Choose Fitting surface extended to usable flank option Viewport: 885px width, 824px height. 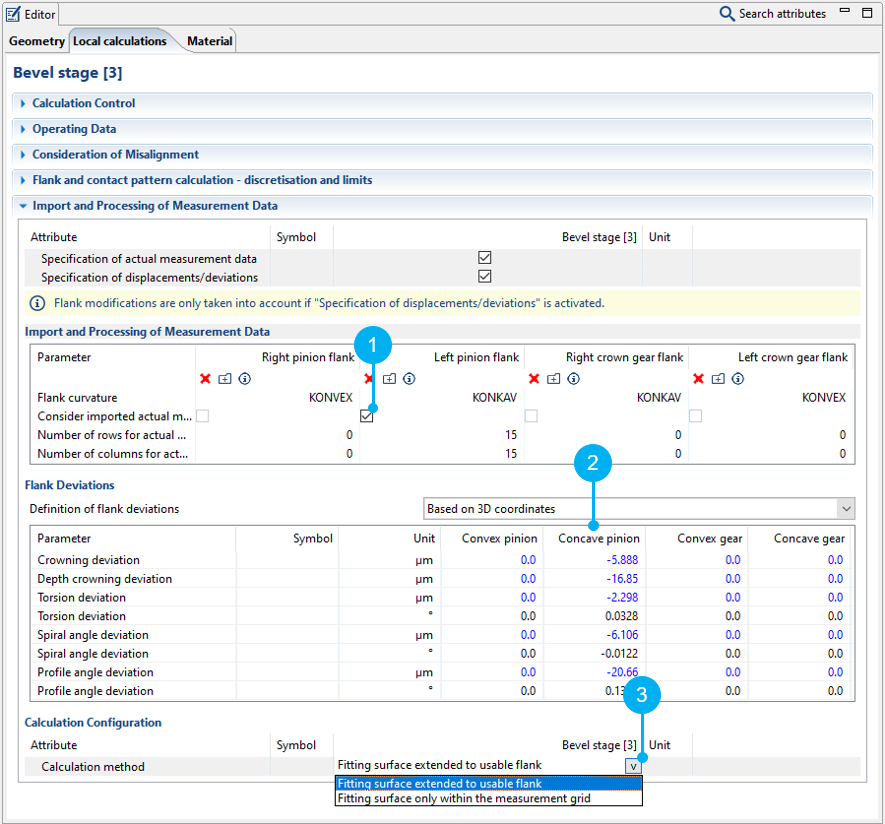point(440,784)
